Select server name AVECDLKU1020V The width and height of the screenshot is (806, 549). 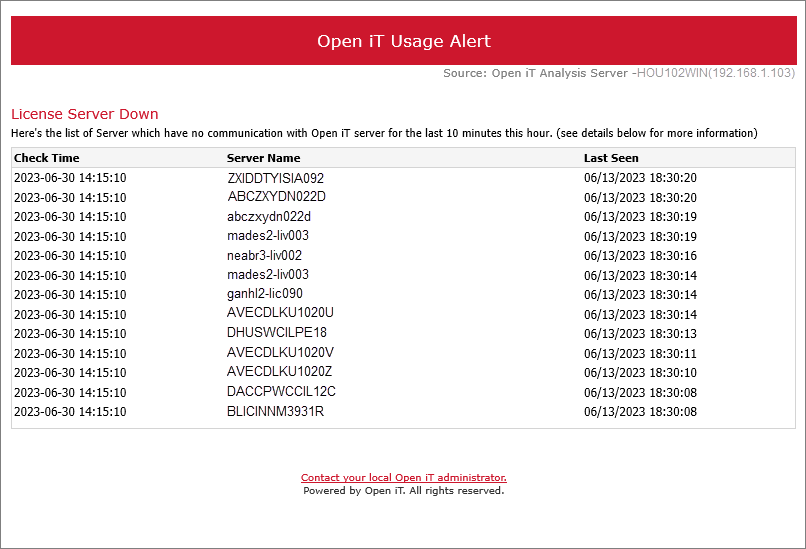click(x=280, y=352)
